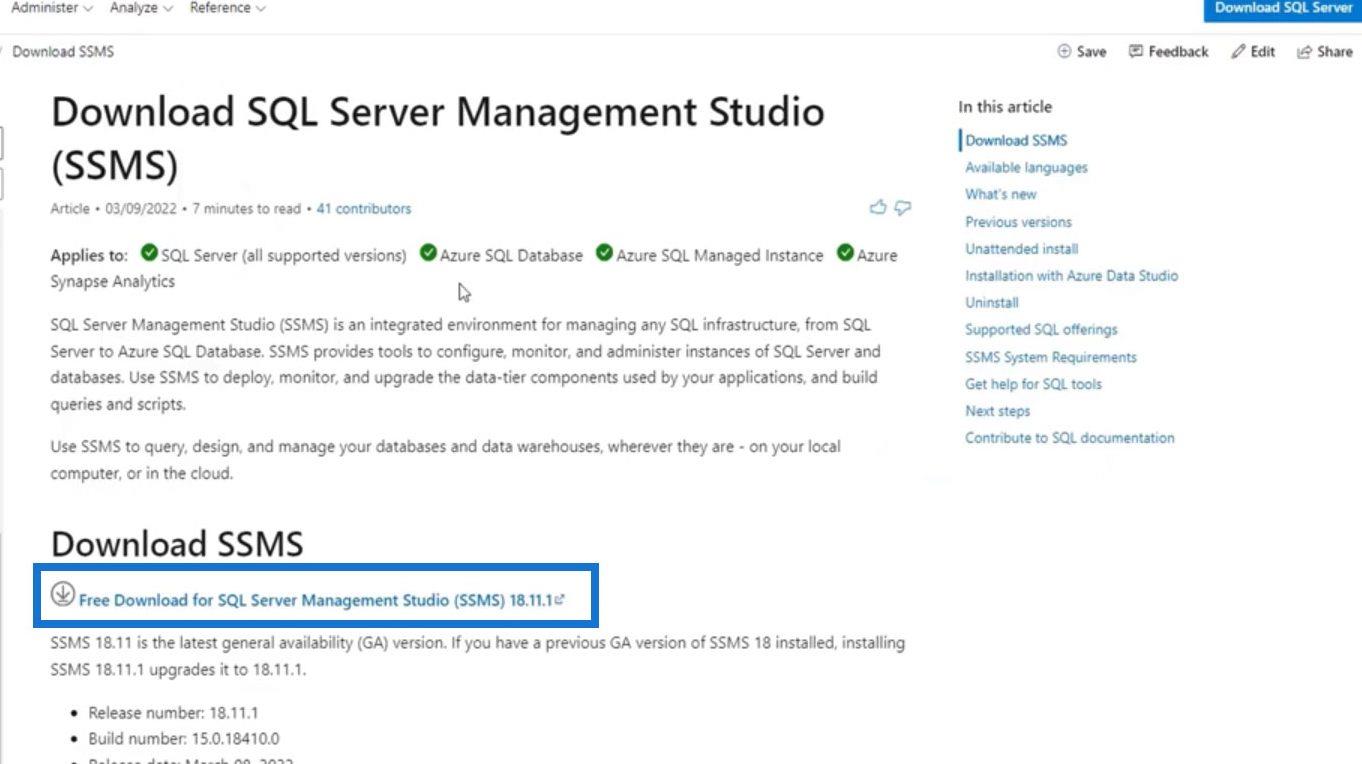Screen dimensions: 1362x764
Task: Open the 41 contributors link
Action: click(x=364, y=209)
